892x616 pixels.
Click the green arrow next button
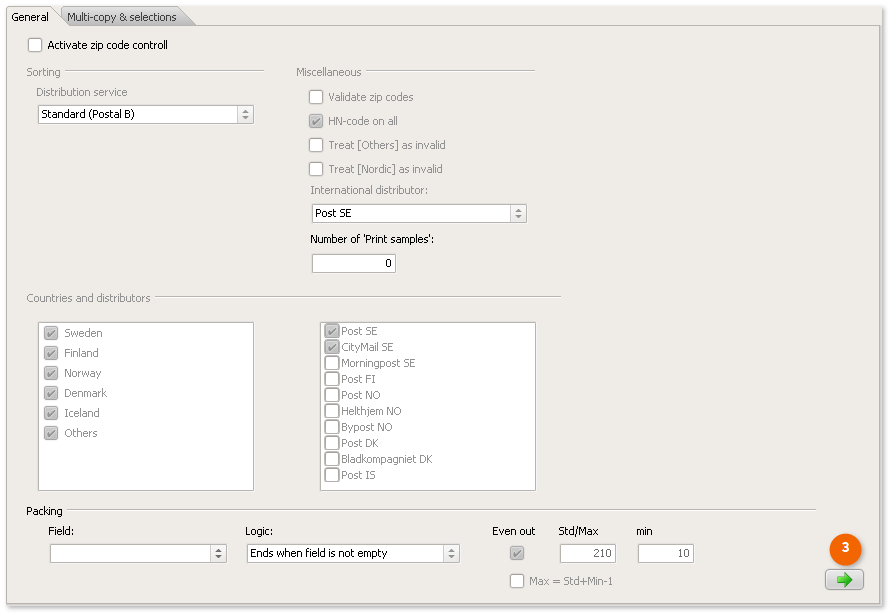844,580
